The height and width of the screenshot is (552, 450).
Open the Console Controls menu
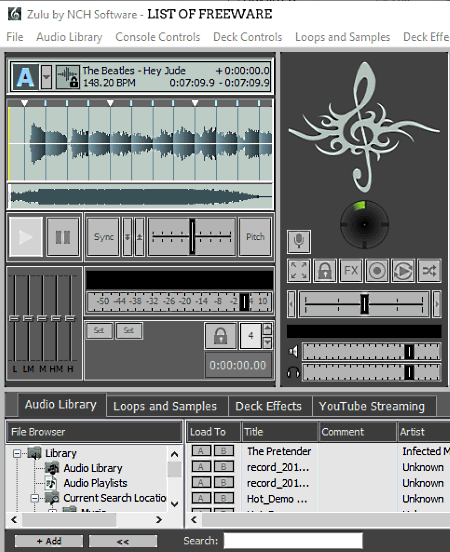(158, 37)
